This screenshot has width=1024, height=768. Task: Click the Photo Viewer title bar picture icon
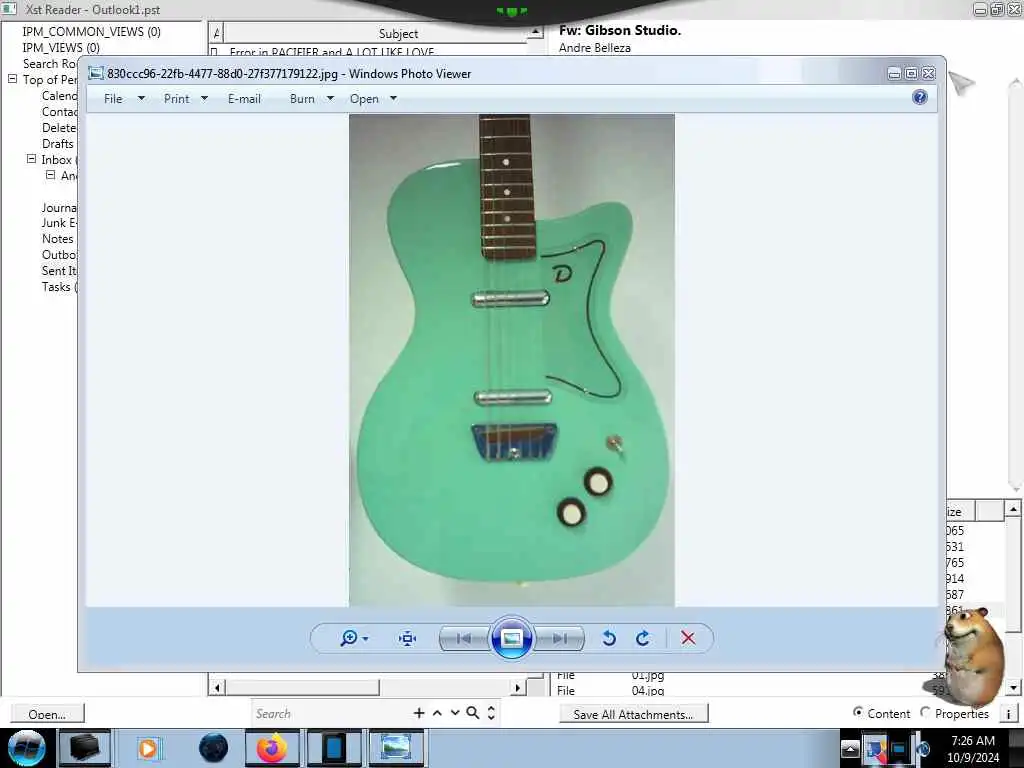[x=95, y=73]
